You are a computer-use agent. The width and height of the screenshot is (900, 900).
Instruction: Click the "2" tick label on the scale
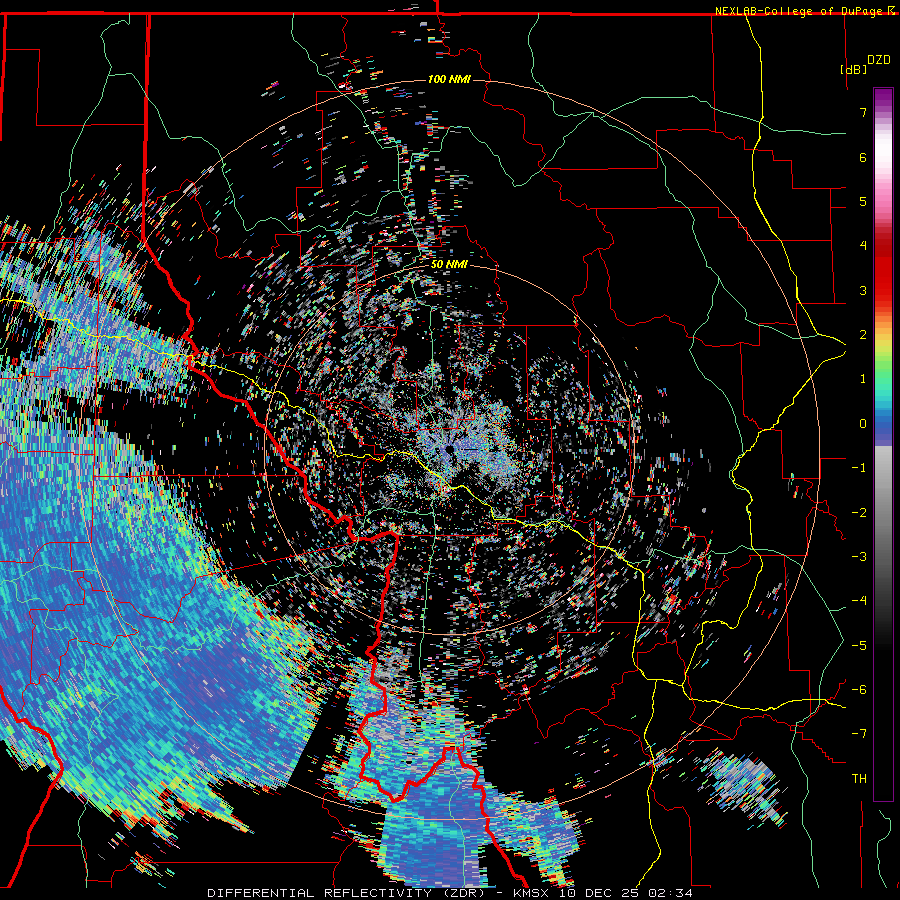point(863,335)
